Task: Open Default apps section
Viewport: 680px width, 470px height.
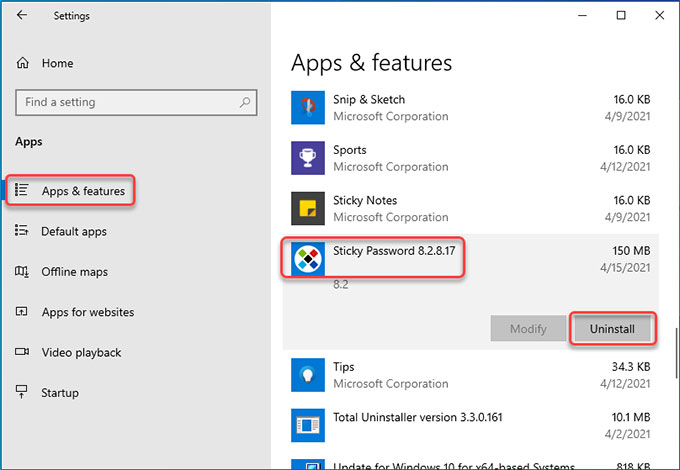Action: point(74,232)
